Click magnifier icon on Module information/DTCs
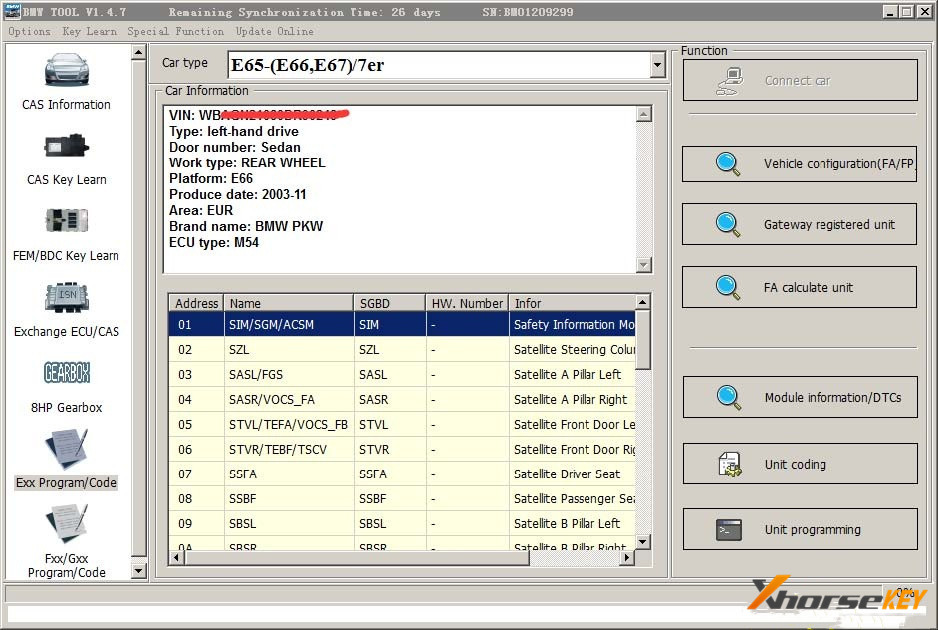 [x=728, y=397]
